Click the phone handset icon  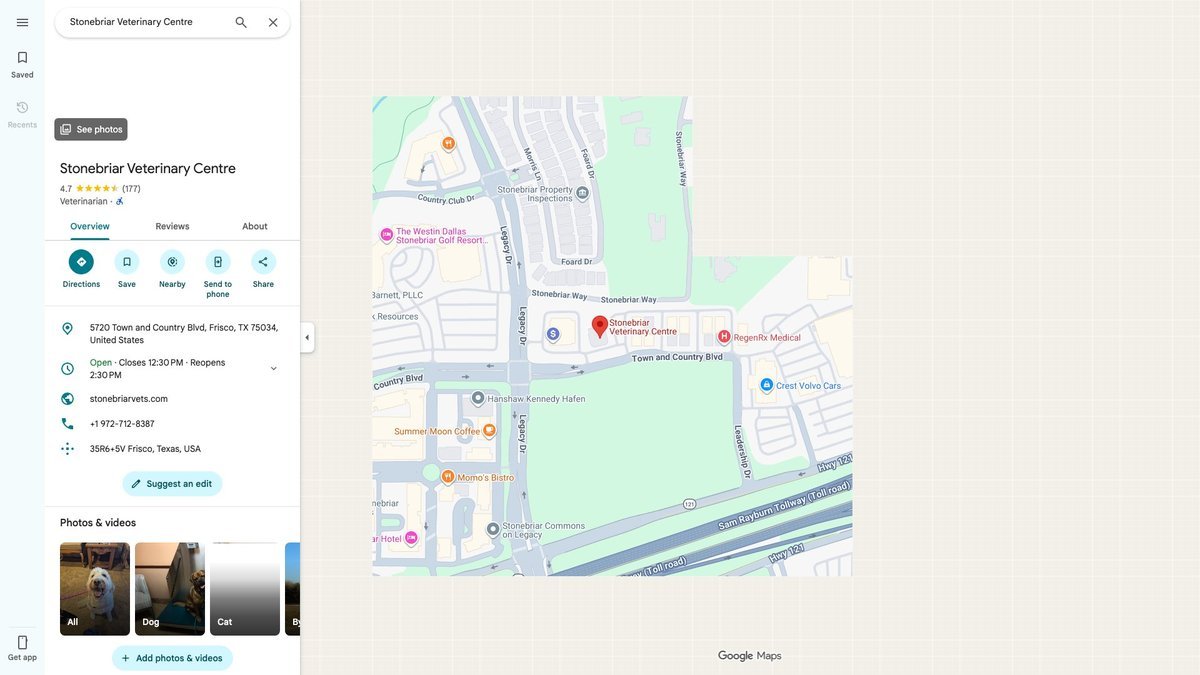point(67,424)
